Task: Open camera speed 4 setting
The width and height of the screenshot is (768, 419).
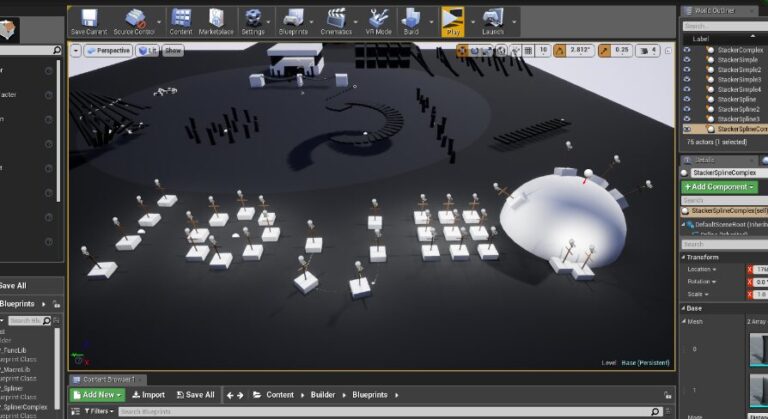Action: coord(648,50)
